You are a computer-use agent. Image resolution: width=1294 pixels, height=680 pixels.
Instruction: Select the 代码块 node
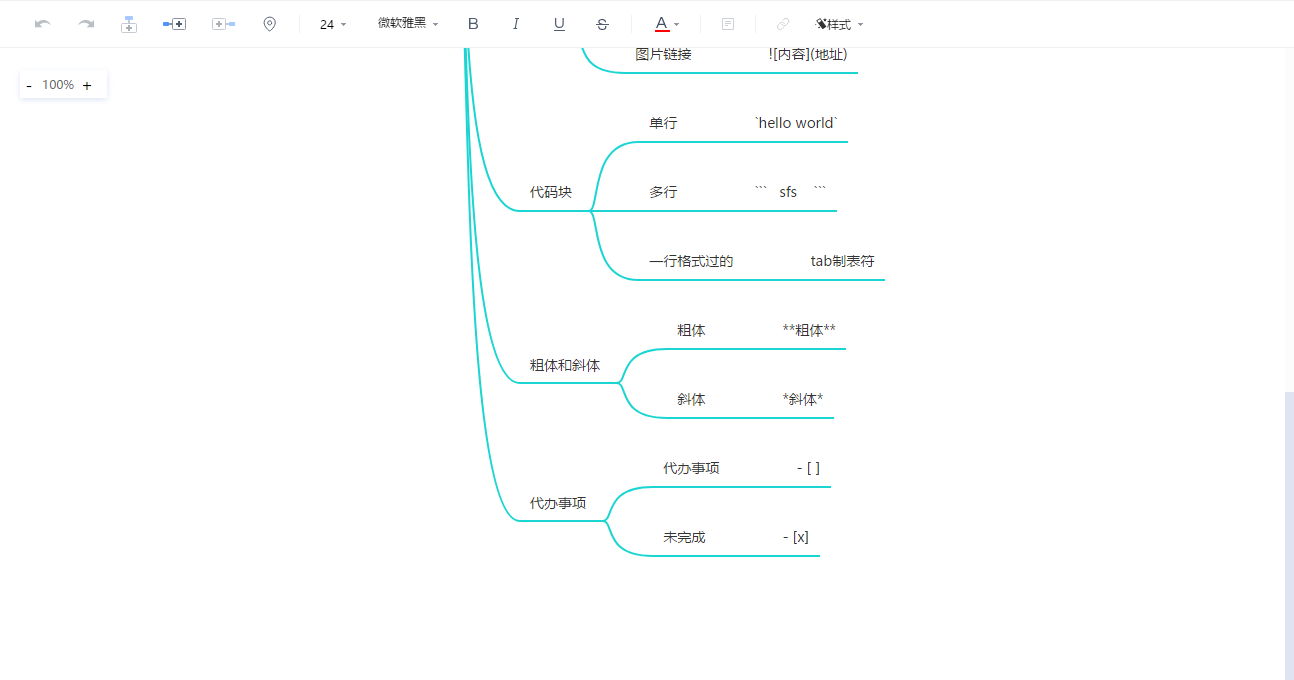[551, 192]
